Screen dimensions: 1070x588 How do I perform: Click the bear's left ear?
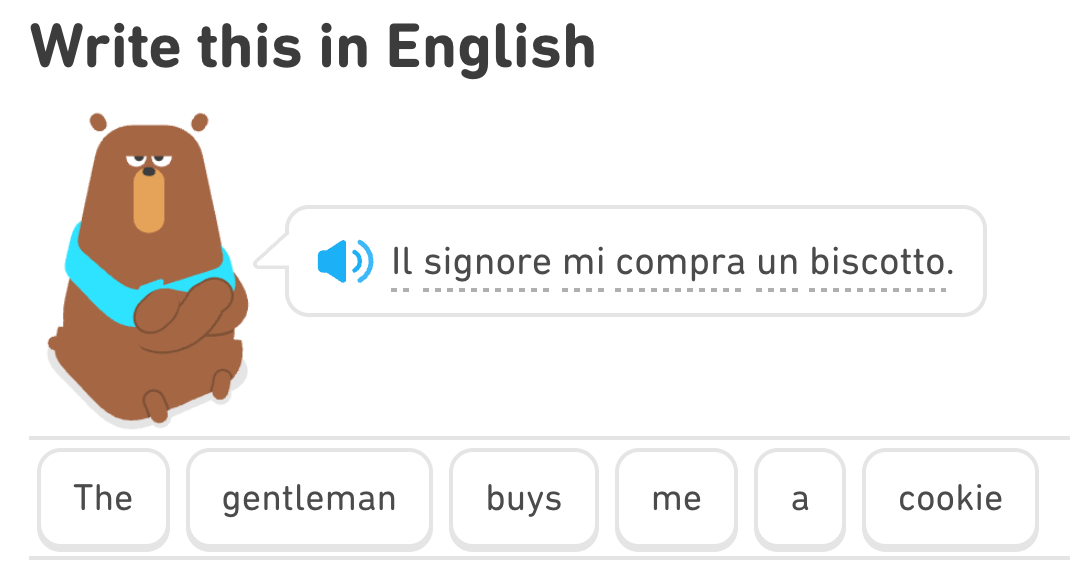click(x=98, y=122)
